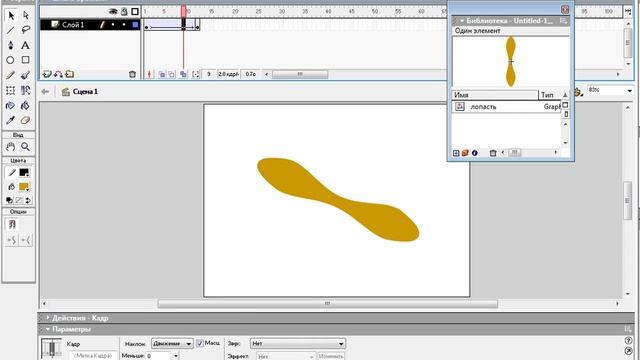This screenshot has width=640, height=360.
Task: Select the Oval tool
Action: tap(10, 60)
